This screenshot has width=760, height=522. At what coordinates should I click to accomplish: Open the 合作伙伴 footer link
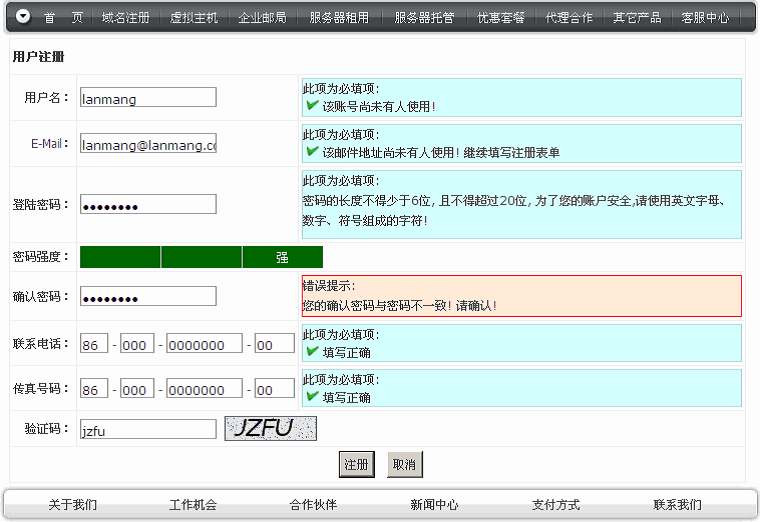[313, 505]
